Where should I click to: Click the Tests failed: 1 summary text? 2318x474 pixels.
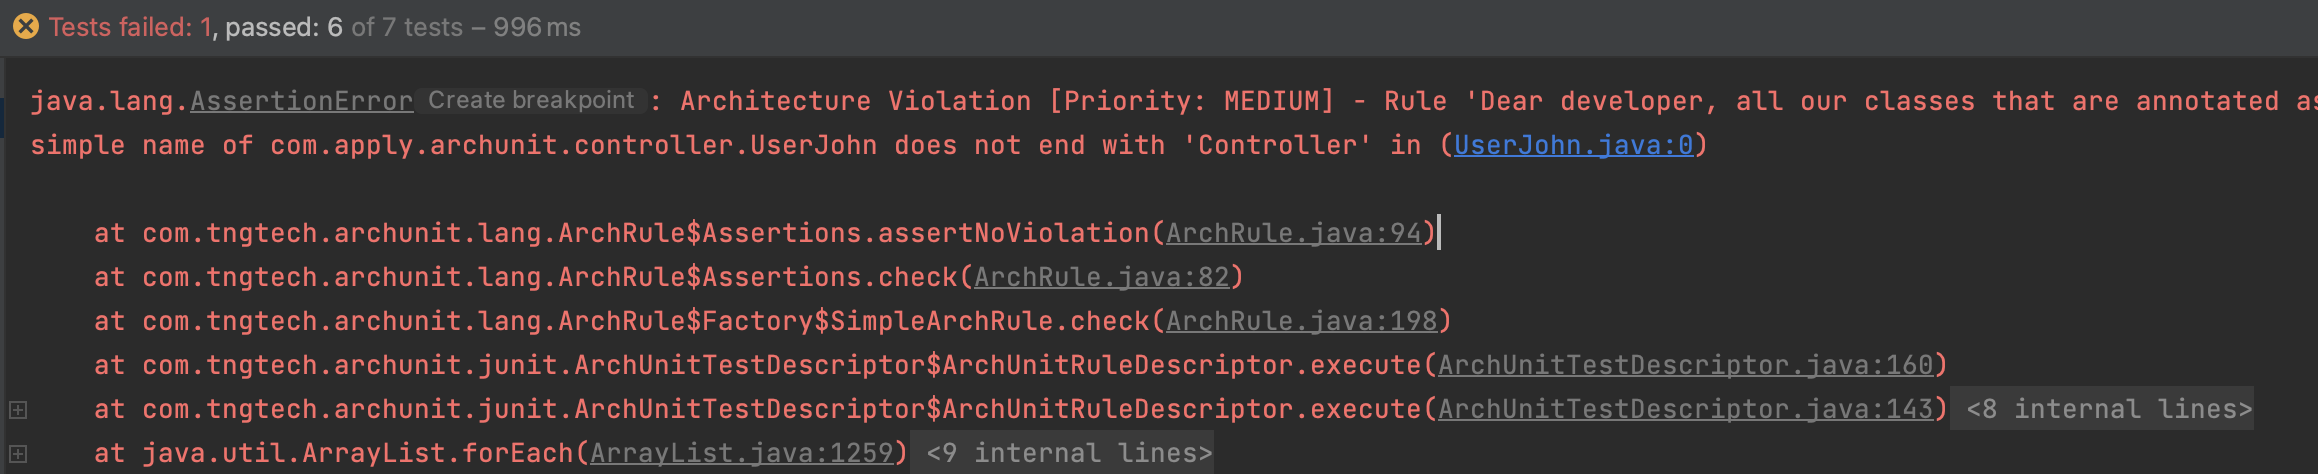[x=131, y=27]
